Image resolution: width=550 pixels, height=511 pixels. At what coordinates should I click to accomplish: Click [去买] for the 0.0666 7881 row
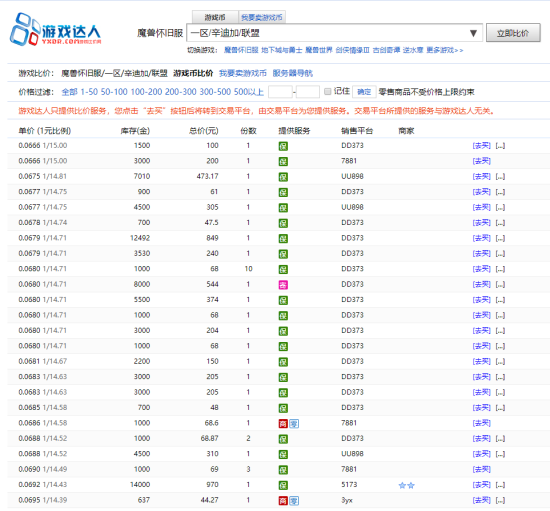point(482,161)
